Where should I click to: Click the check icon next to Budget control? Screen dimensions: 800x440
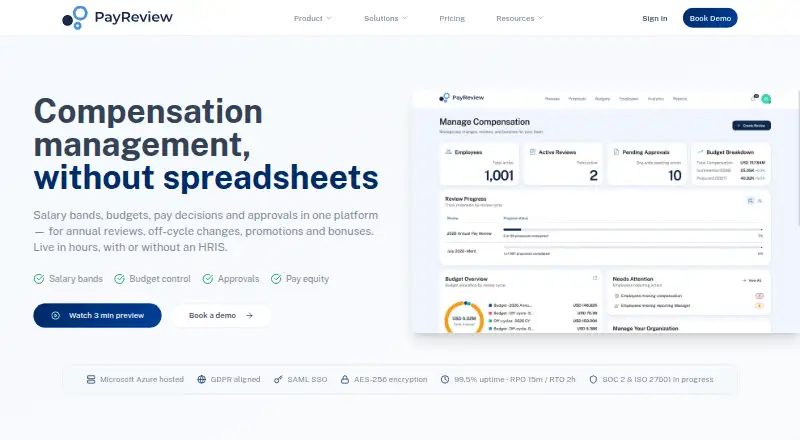[119, 279]
